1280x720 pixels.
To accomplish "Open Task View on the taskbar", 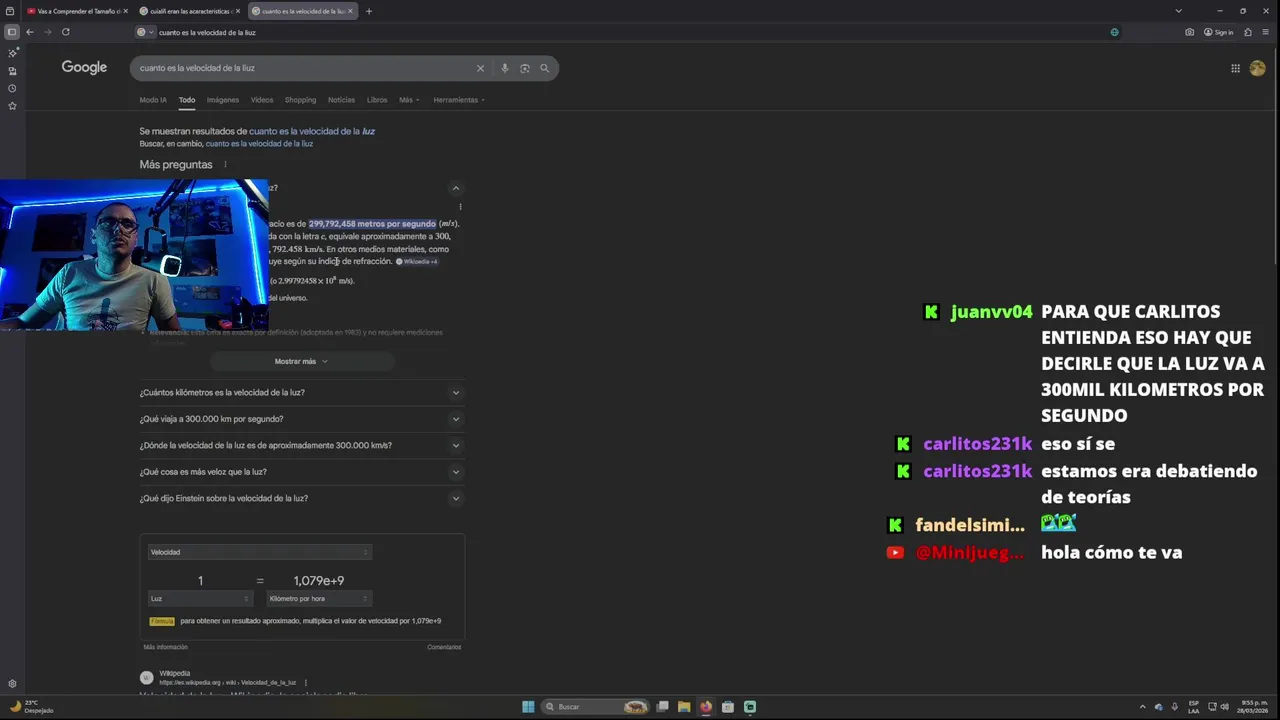I will pos(662,707).
